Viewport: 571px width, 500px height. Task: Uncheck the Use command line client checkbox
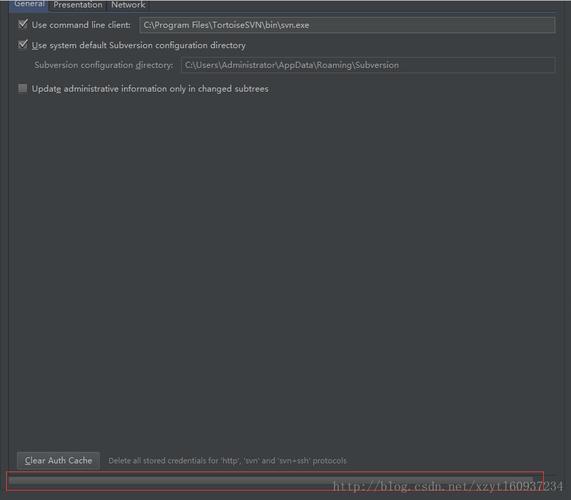(x=23, y=24)
